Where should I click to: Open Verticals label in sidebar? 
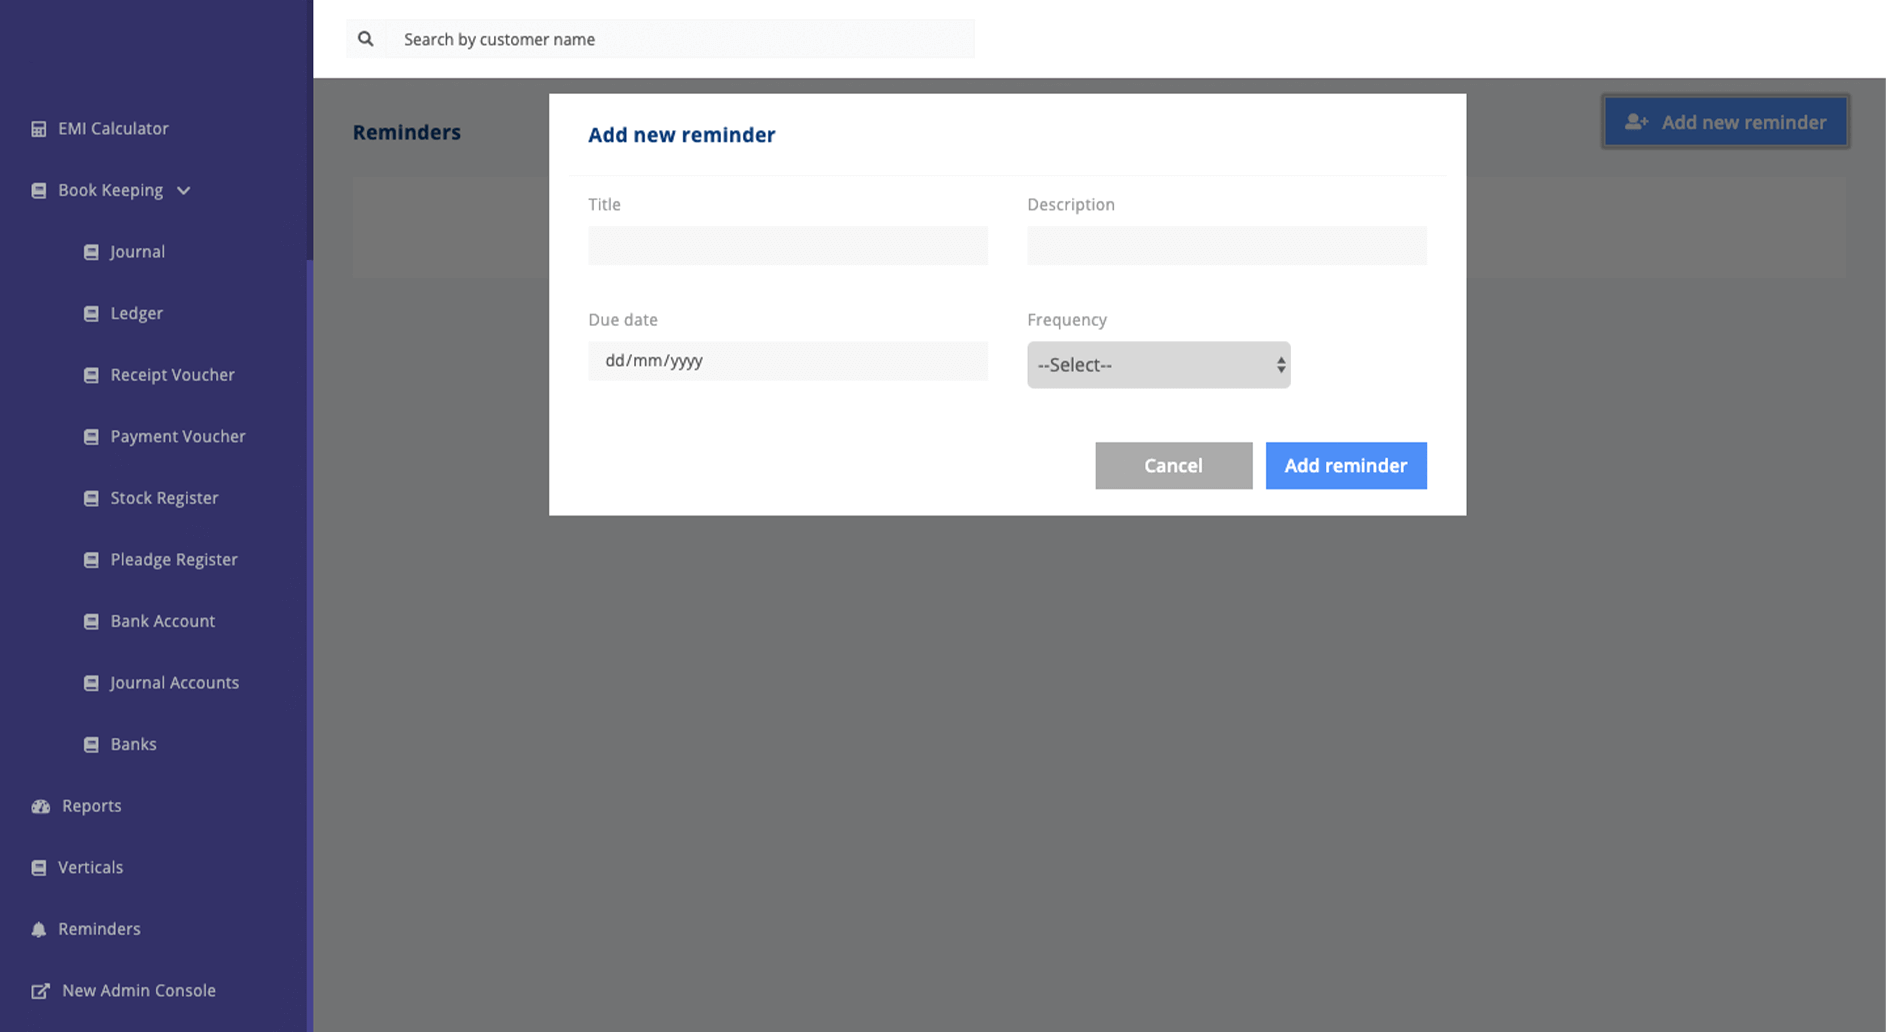pos(90,867)
